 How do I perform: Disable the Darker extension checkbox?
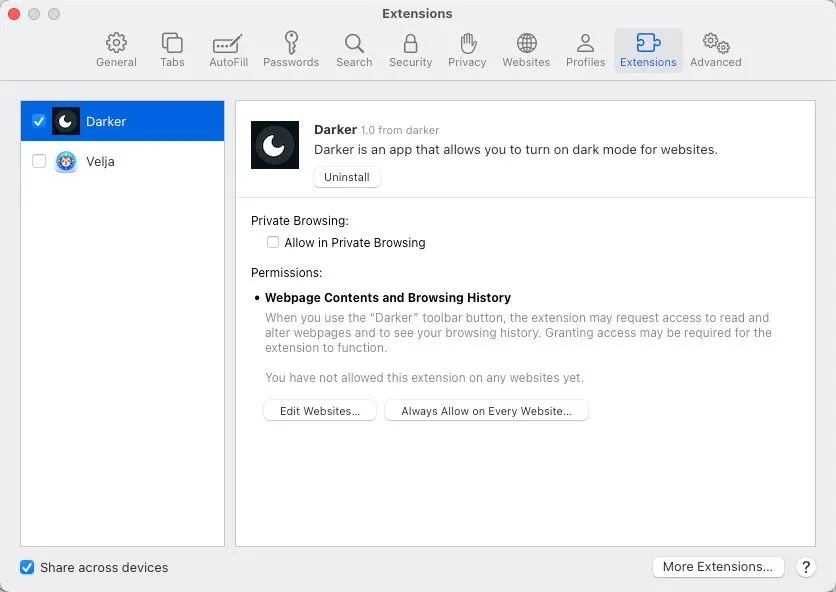point(38,121)
